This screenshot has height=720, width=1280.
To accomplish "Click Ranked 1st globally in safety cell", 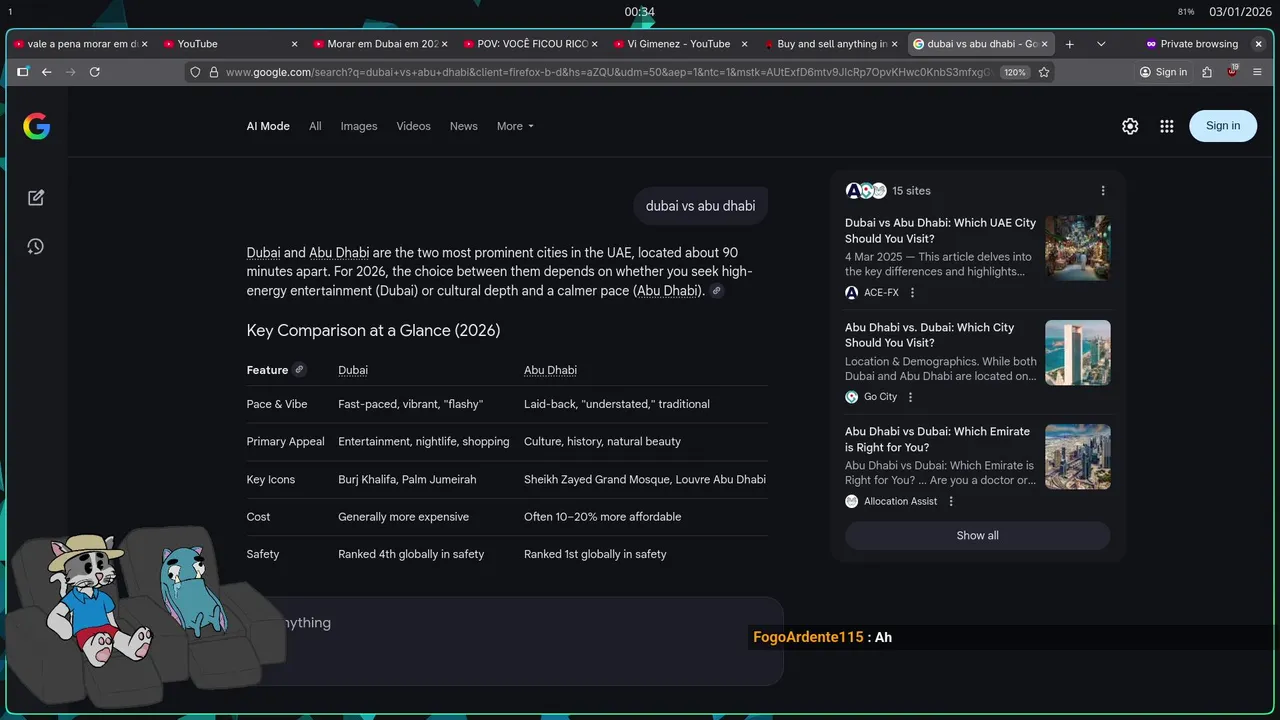I will 595,554.
